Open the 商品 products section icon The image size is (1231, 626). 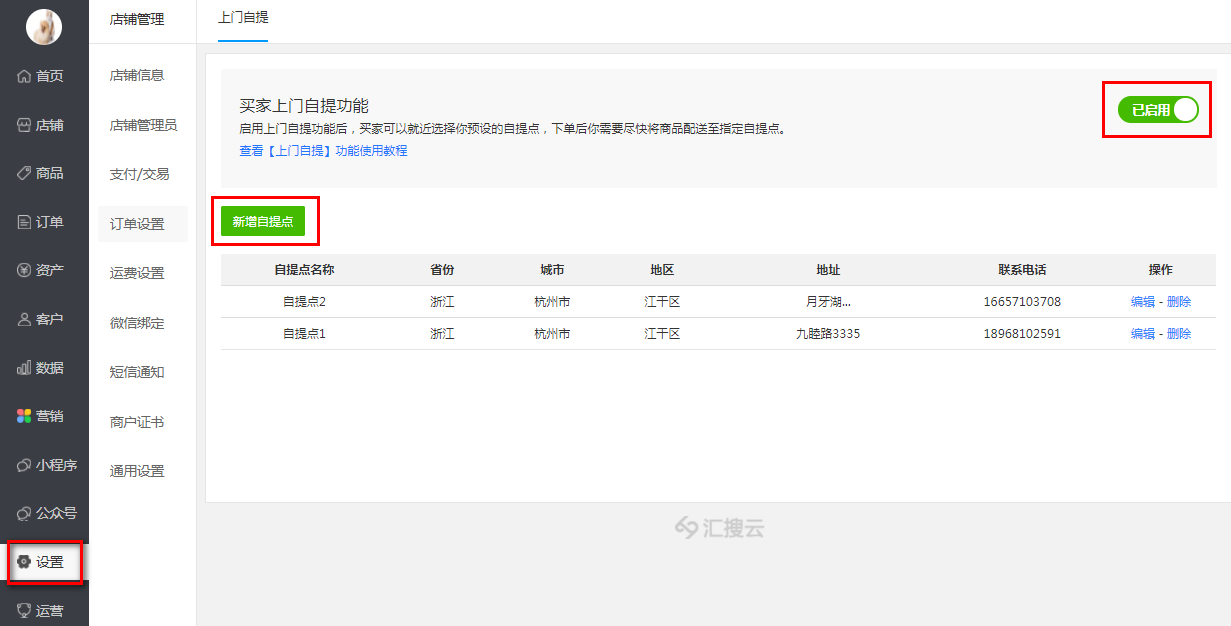pyautogui.click(x=22, y=173)
